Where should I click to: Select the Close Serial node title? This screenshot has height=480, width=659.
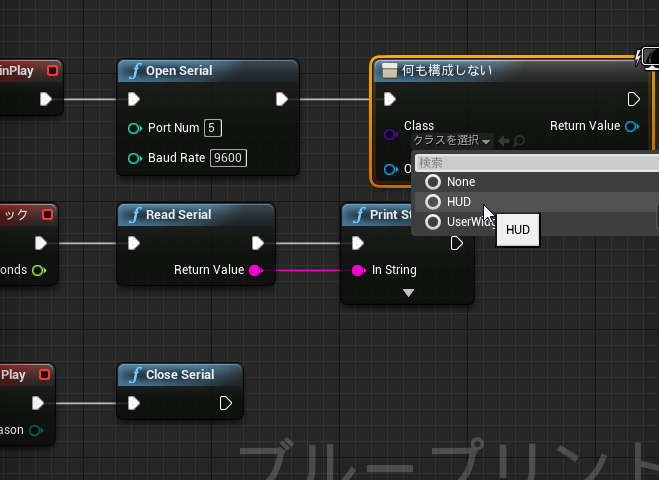coord(180,375)
